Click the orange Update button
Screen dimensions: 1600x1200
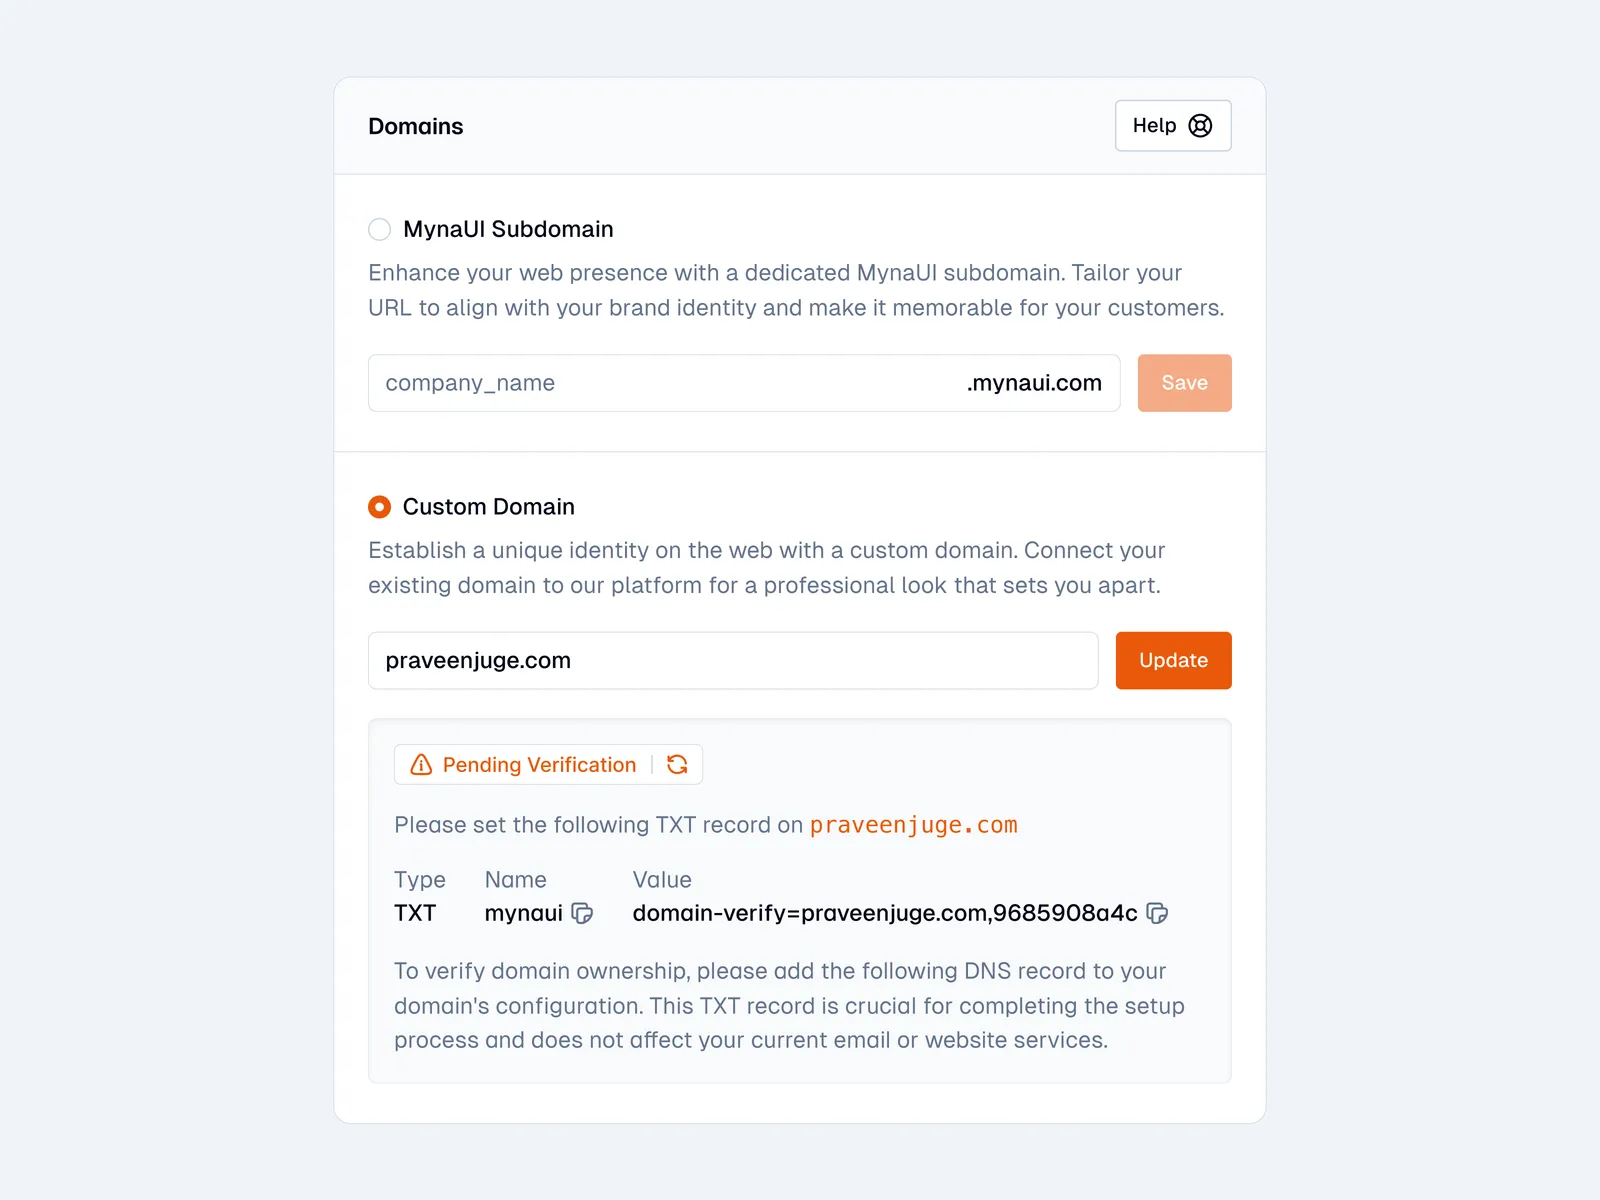(x=1173, y=660)
